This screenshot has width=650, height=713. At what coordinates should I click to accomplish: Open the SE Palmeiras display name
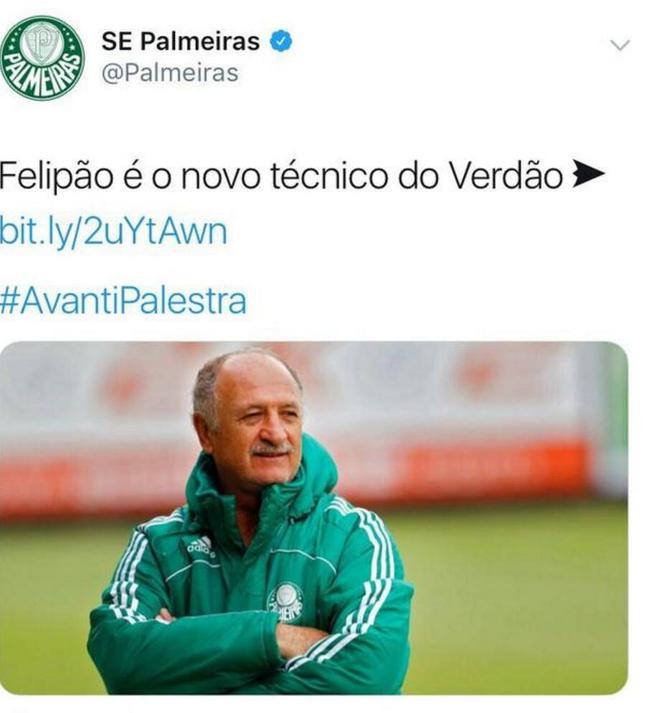point(181,41)
